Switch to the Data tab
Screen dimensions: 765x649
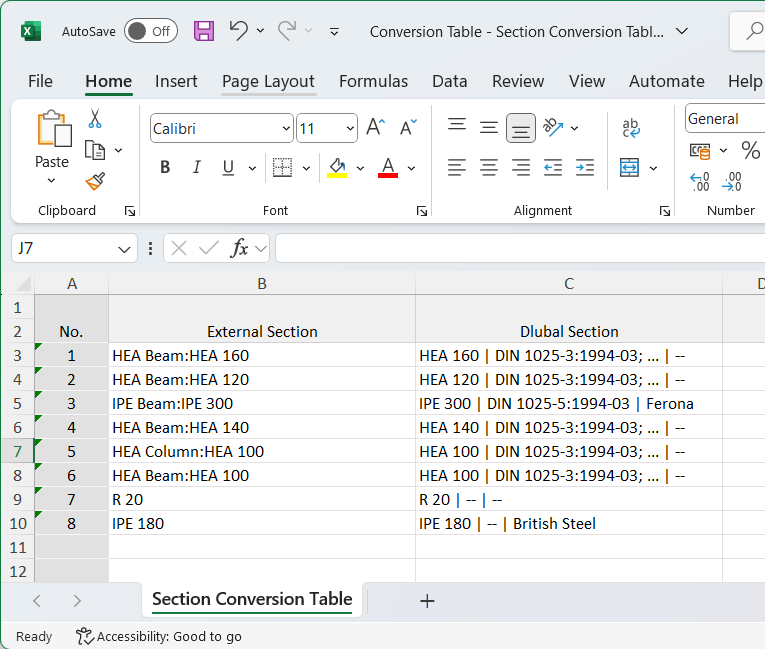(449, 81)
